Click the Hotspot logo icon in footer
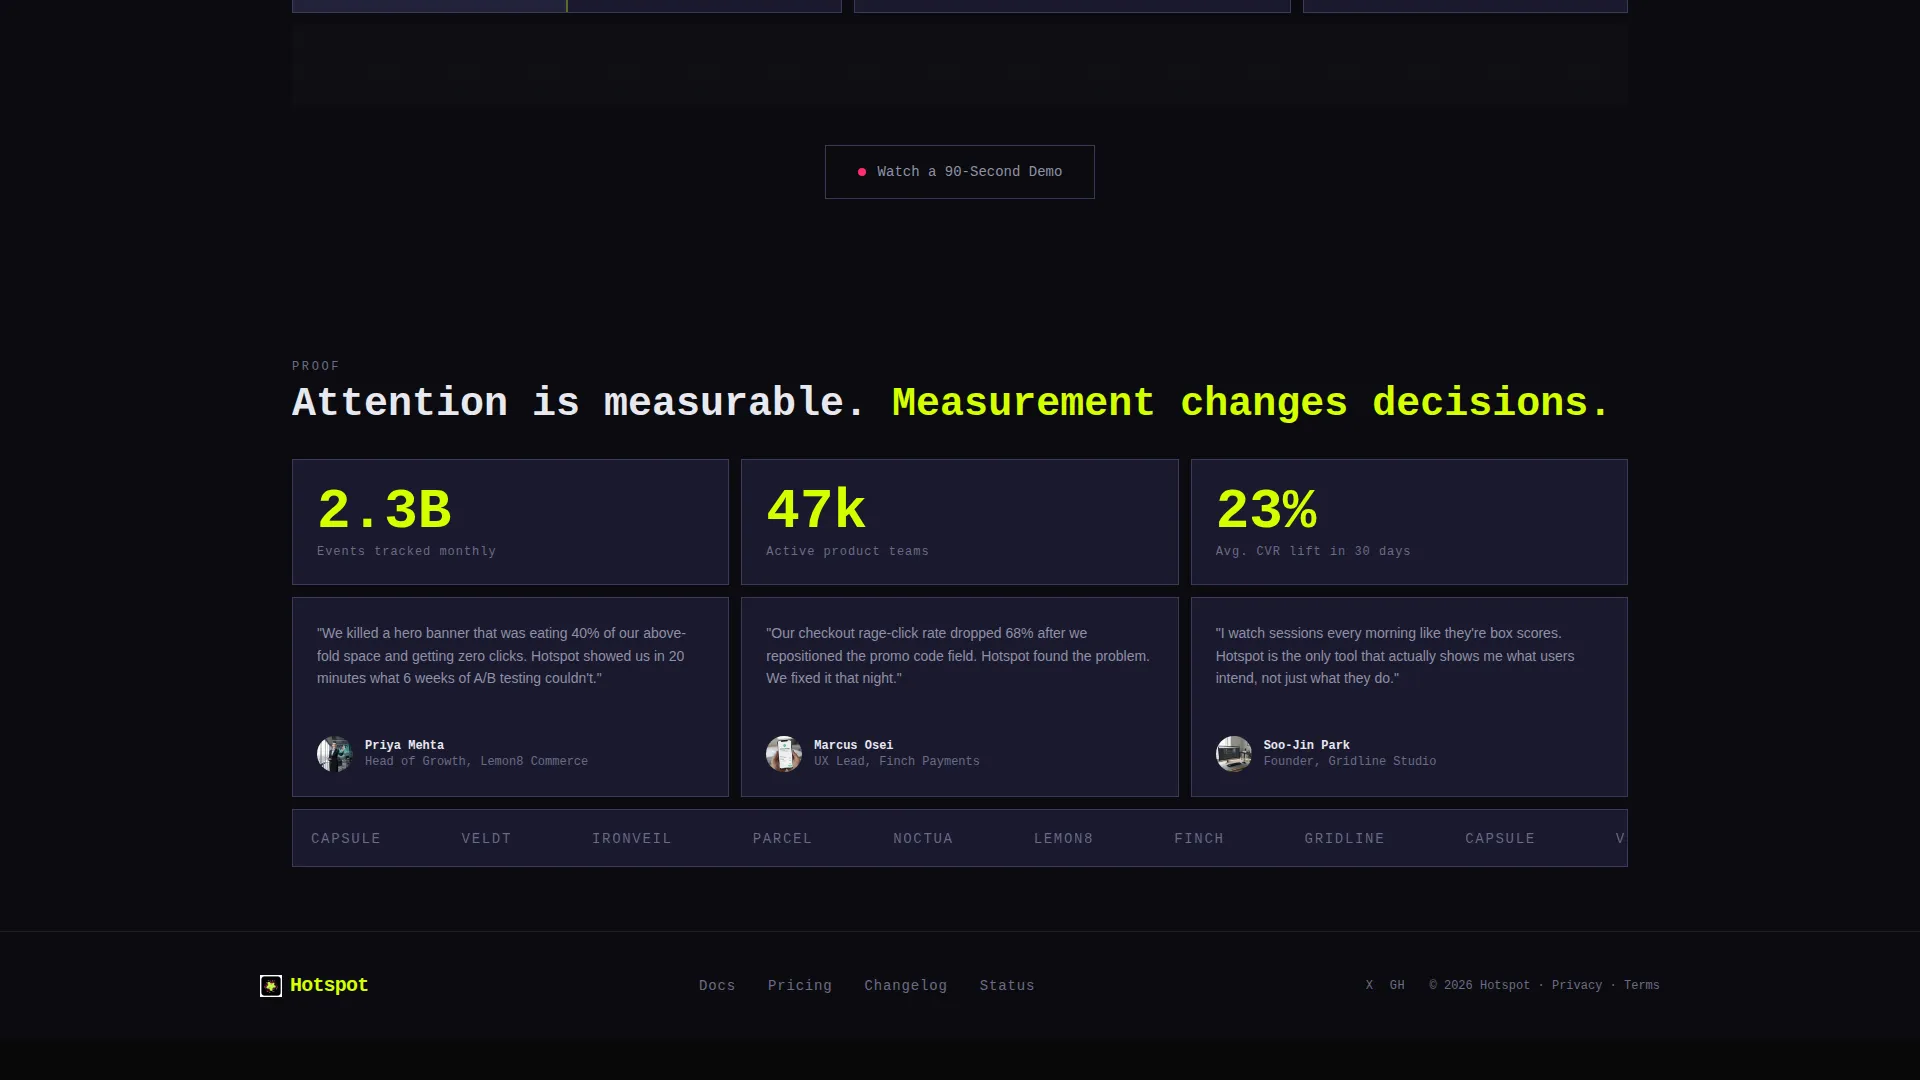The width and height of the screenshot is (1920, 1080). click(270, 986)
